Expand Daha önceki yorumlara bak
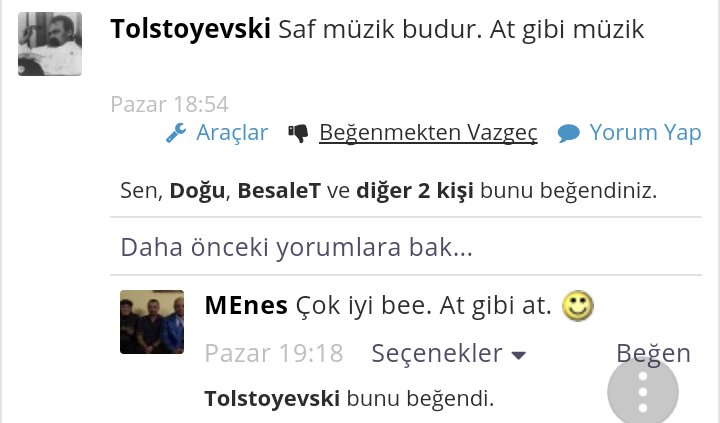Image resolution: width=720 pixels, height=423 pixels. [296, 246]
